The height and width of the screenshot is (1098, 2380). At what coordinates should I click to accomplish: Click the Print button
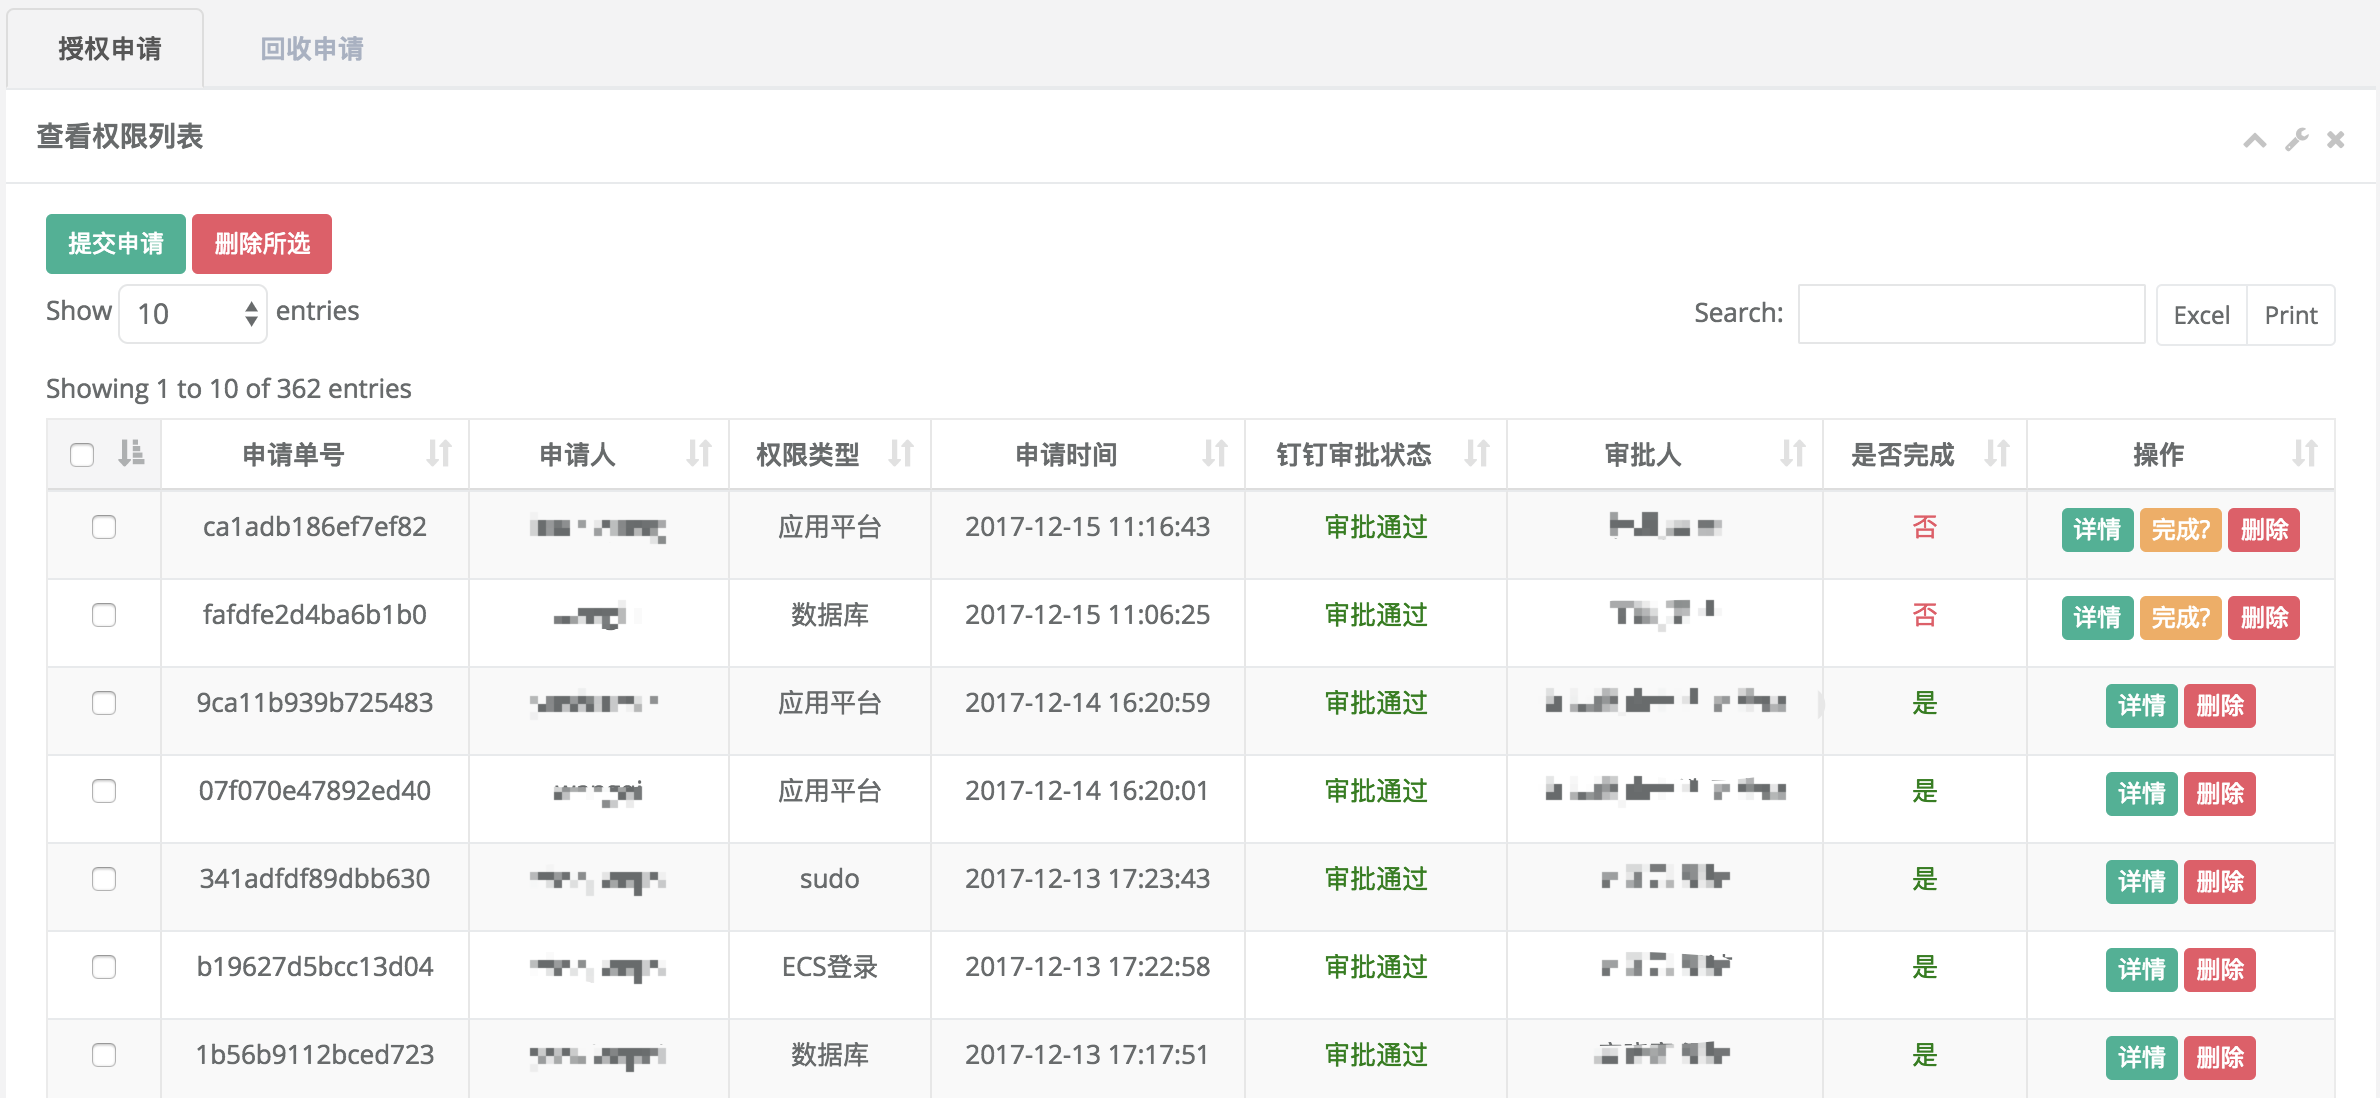2291,315
